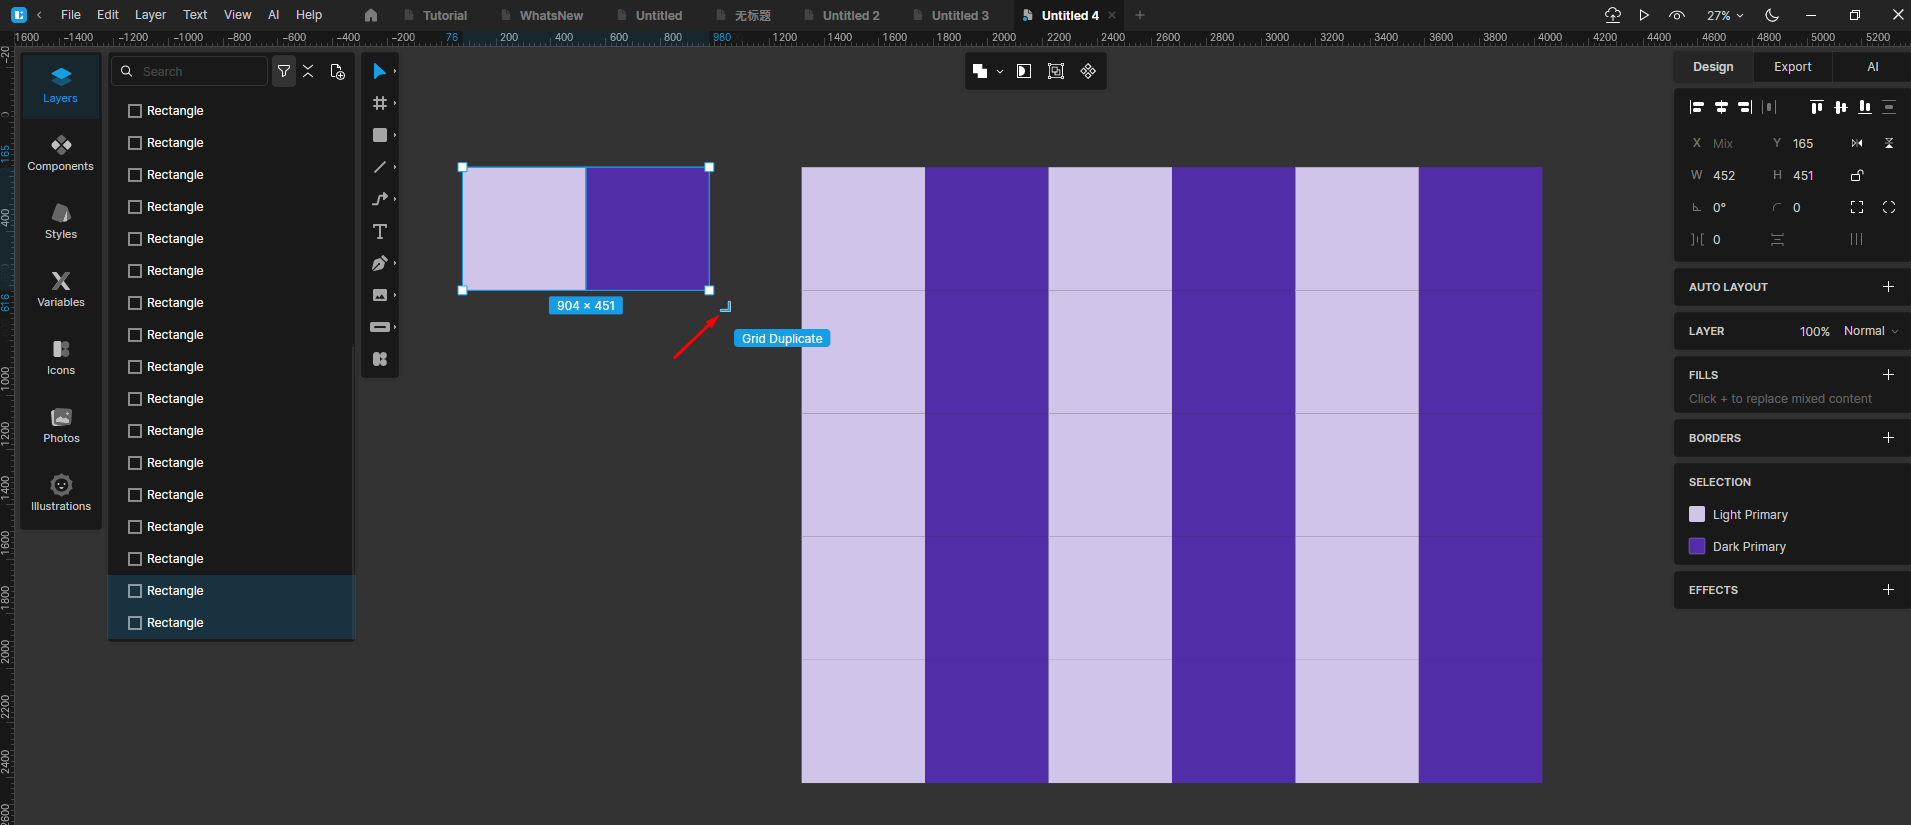Select the Image insert tool
The width and height of the screenshot is (1911, 825).
point(379,295)
